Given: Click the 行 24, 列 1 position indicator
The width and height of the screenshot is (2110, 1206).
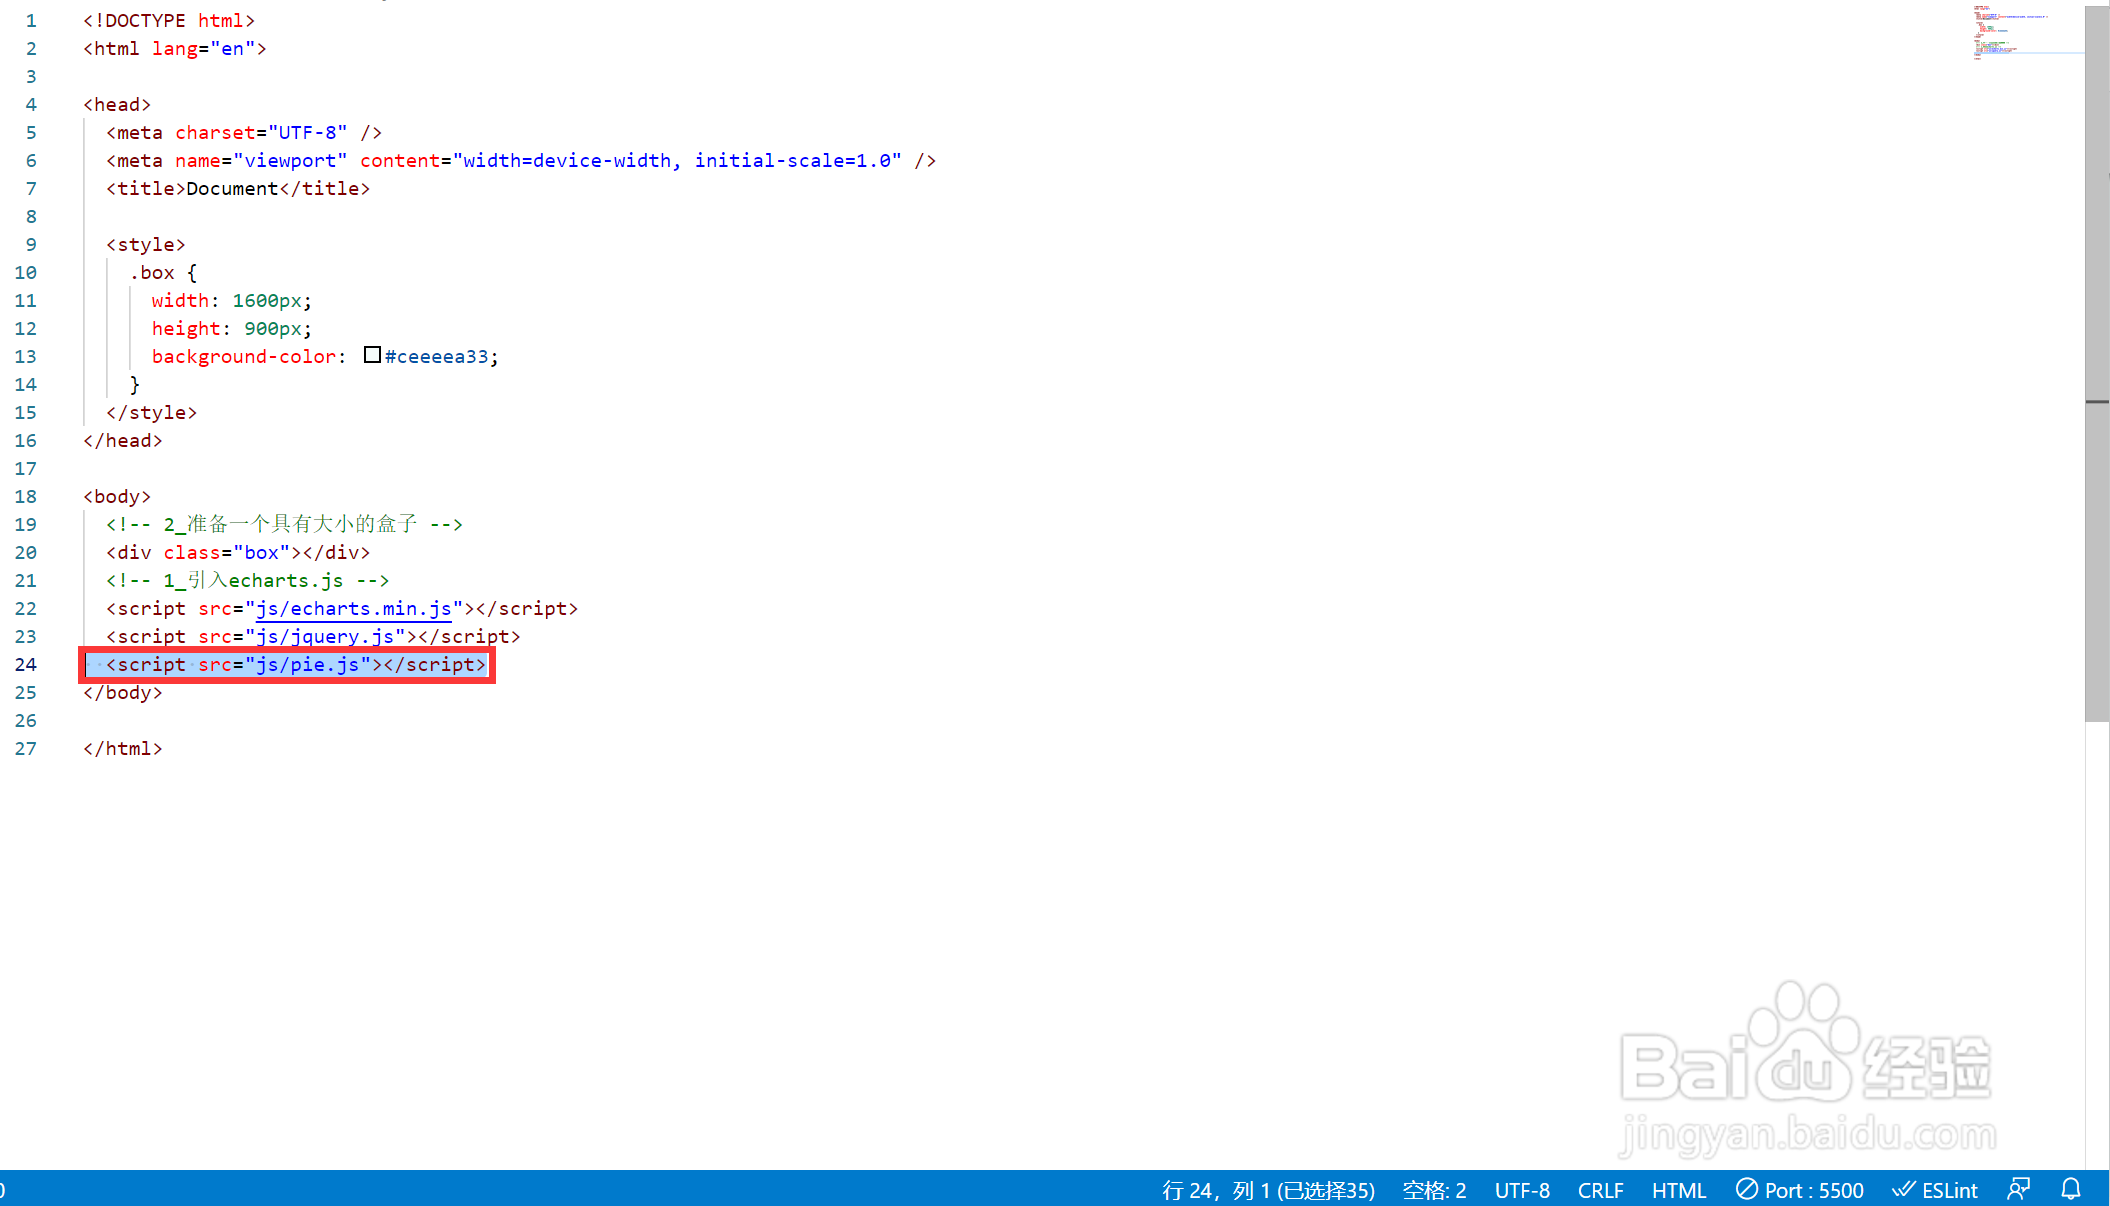Looking at the screenshot, I should click(1268, 1190).
